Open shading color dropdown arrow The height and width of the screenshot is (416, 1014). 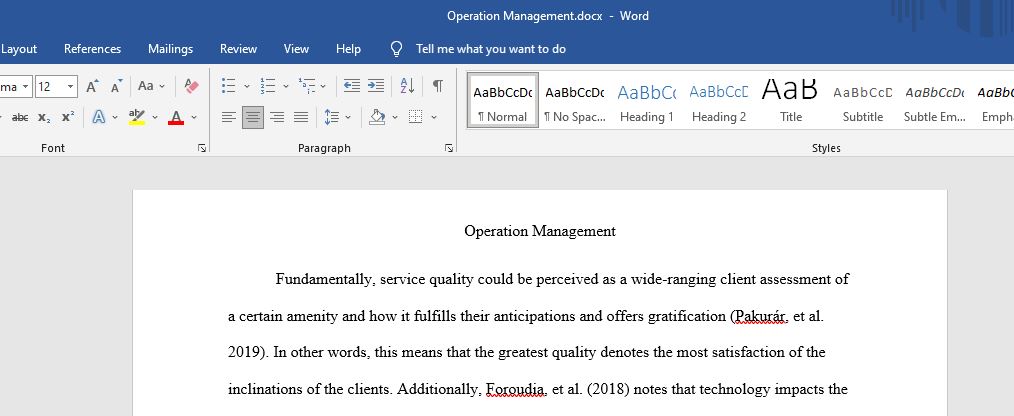[x=395, y=117]
